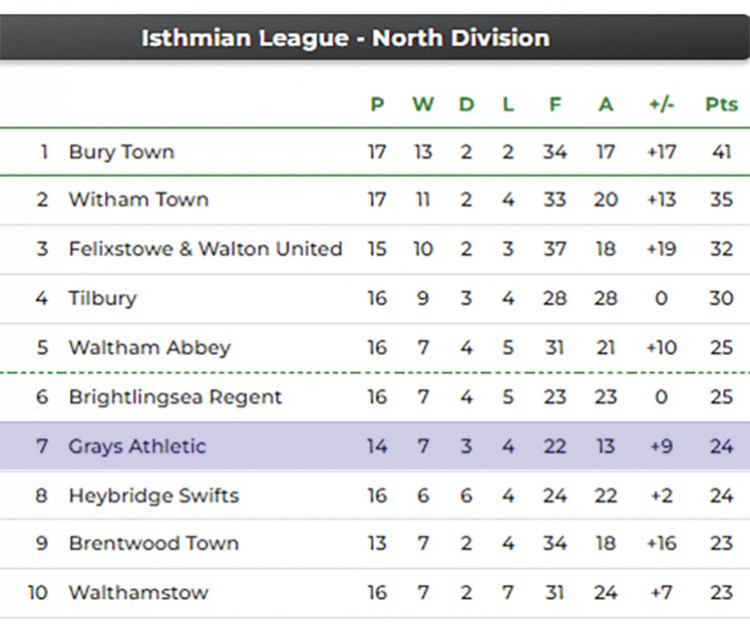Click the W (wins) column header
The height and width of the screenshot is (624, 750).
(x=423, y=104)
